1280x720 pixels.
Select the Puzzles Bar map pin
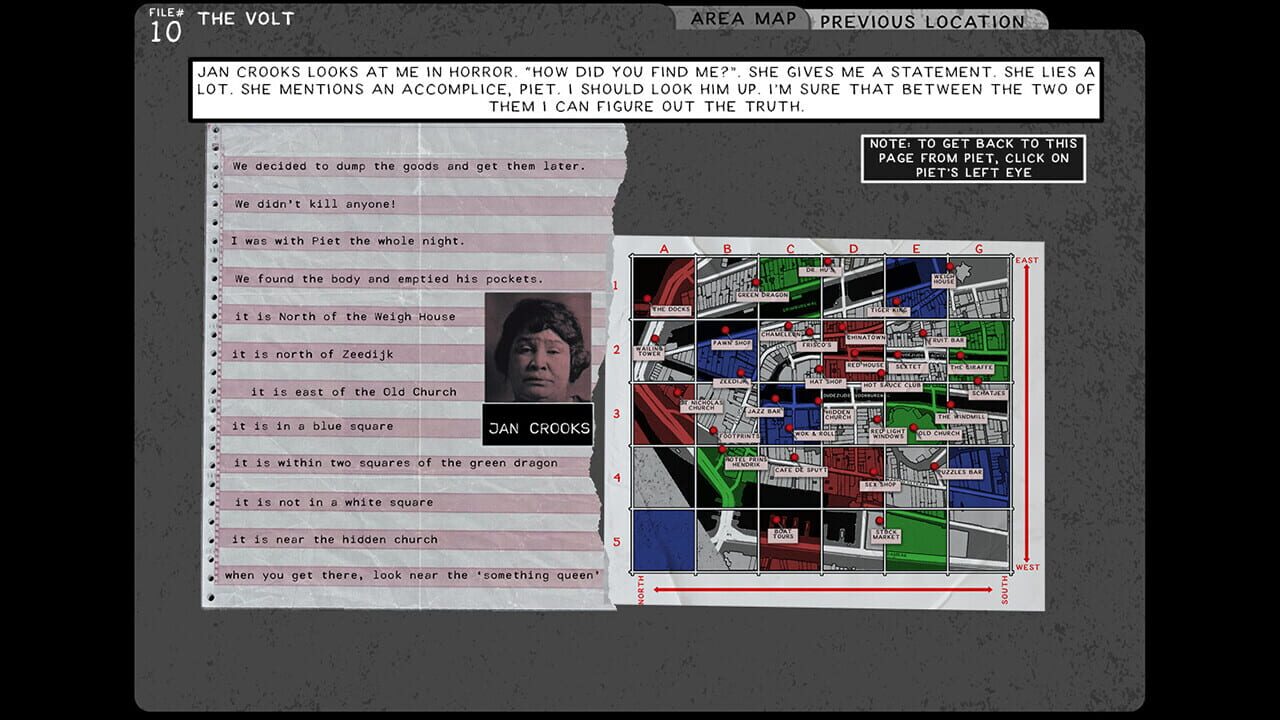click(x=934, y=466)
